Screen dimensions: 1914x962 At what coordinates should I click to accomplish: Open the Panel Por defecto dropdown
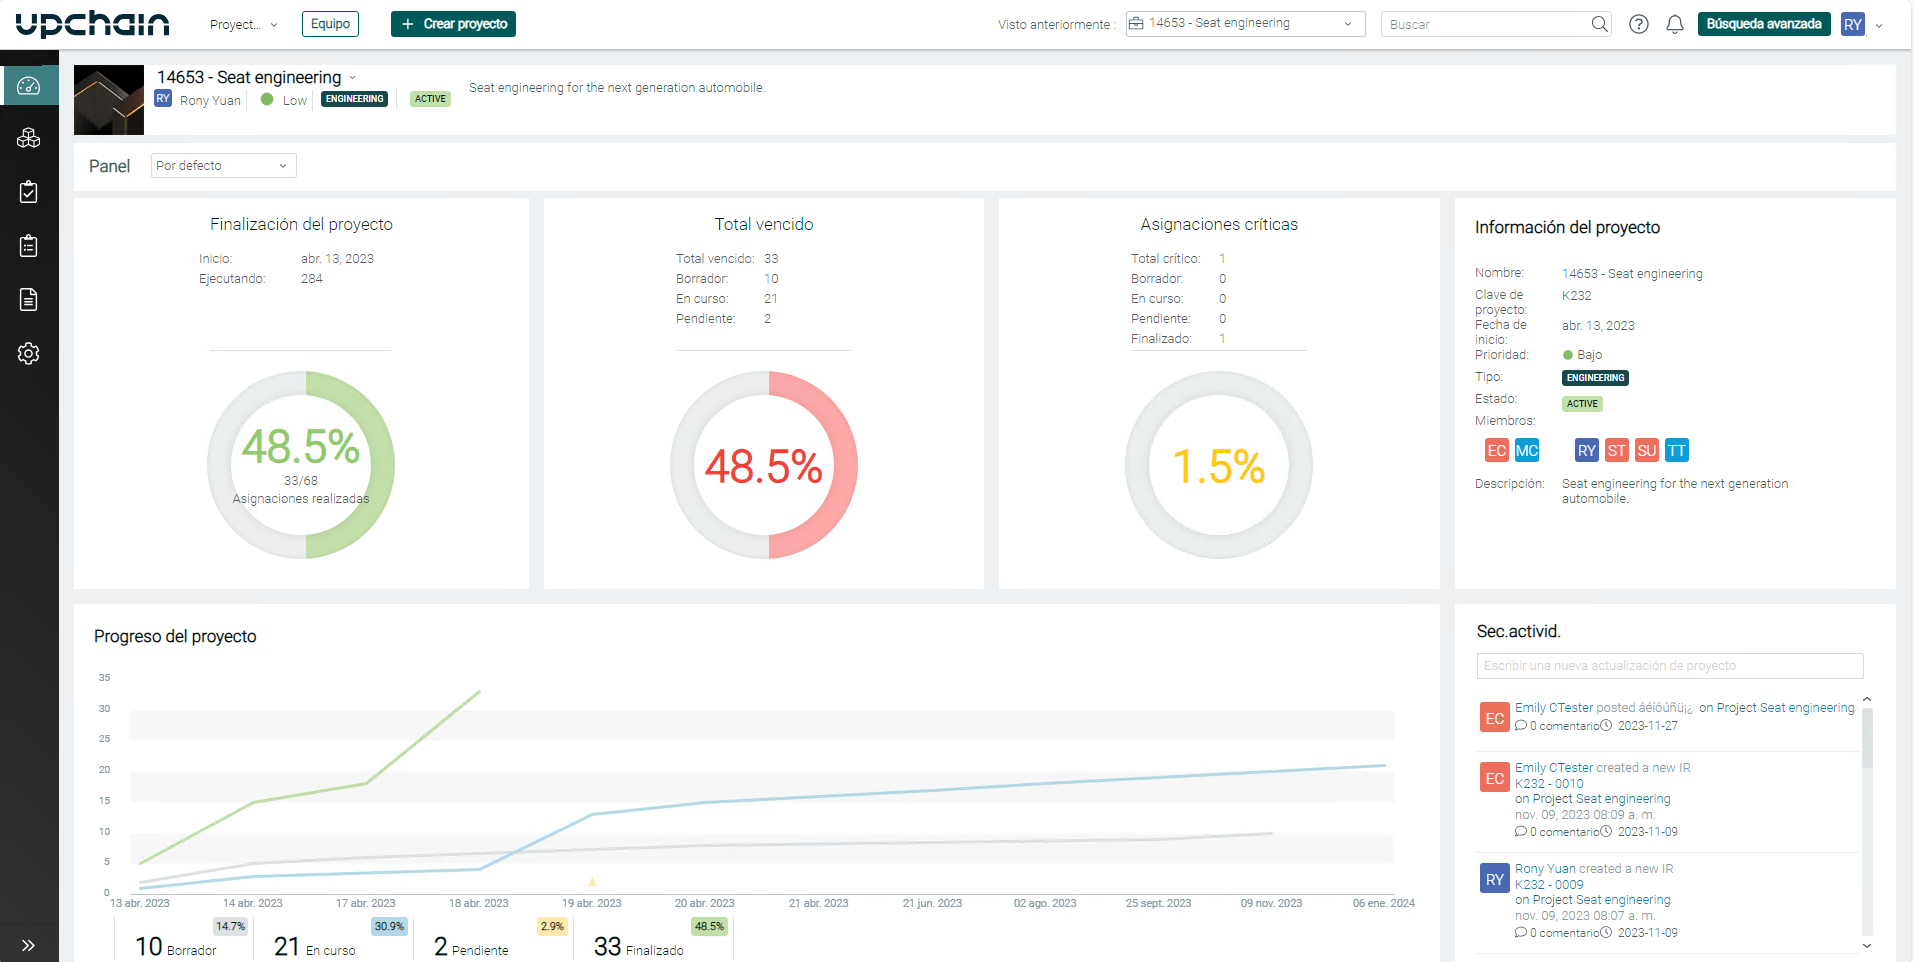(x=224, y=166)
